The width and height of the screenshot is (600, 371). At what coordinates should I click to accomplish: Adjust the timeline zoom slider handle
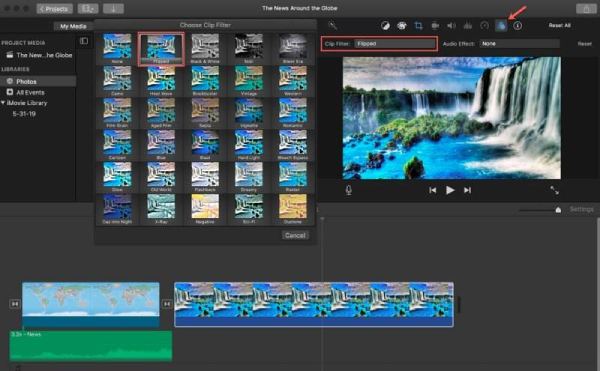click(x=558, y=210)
